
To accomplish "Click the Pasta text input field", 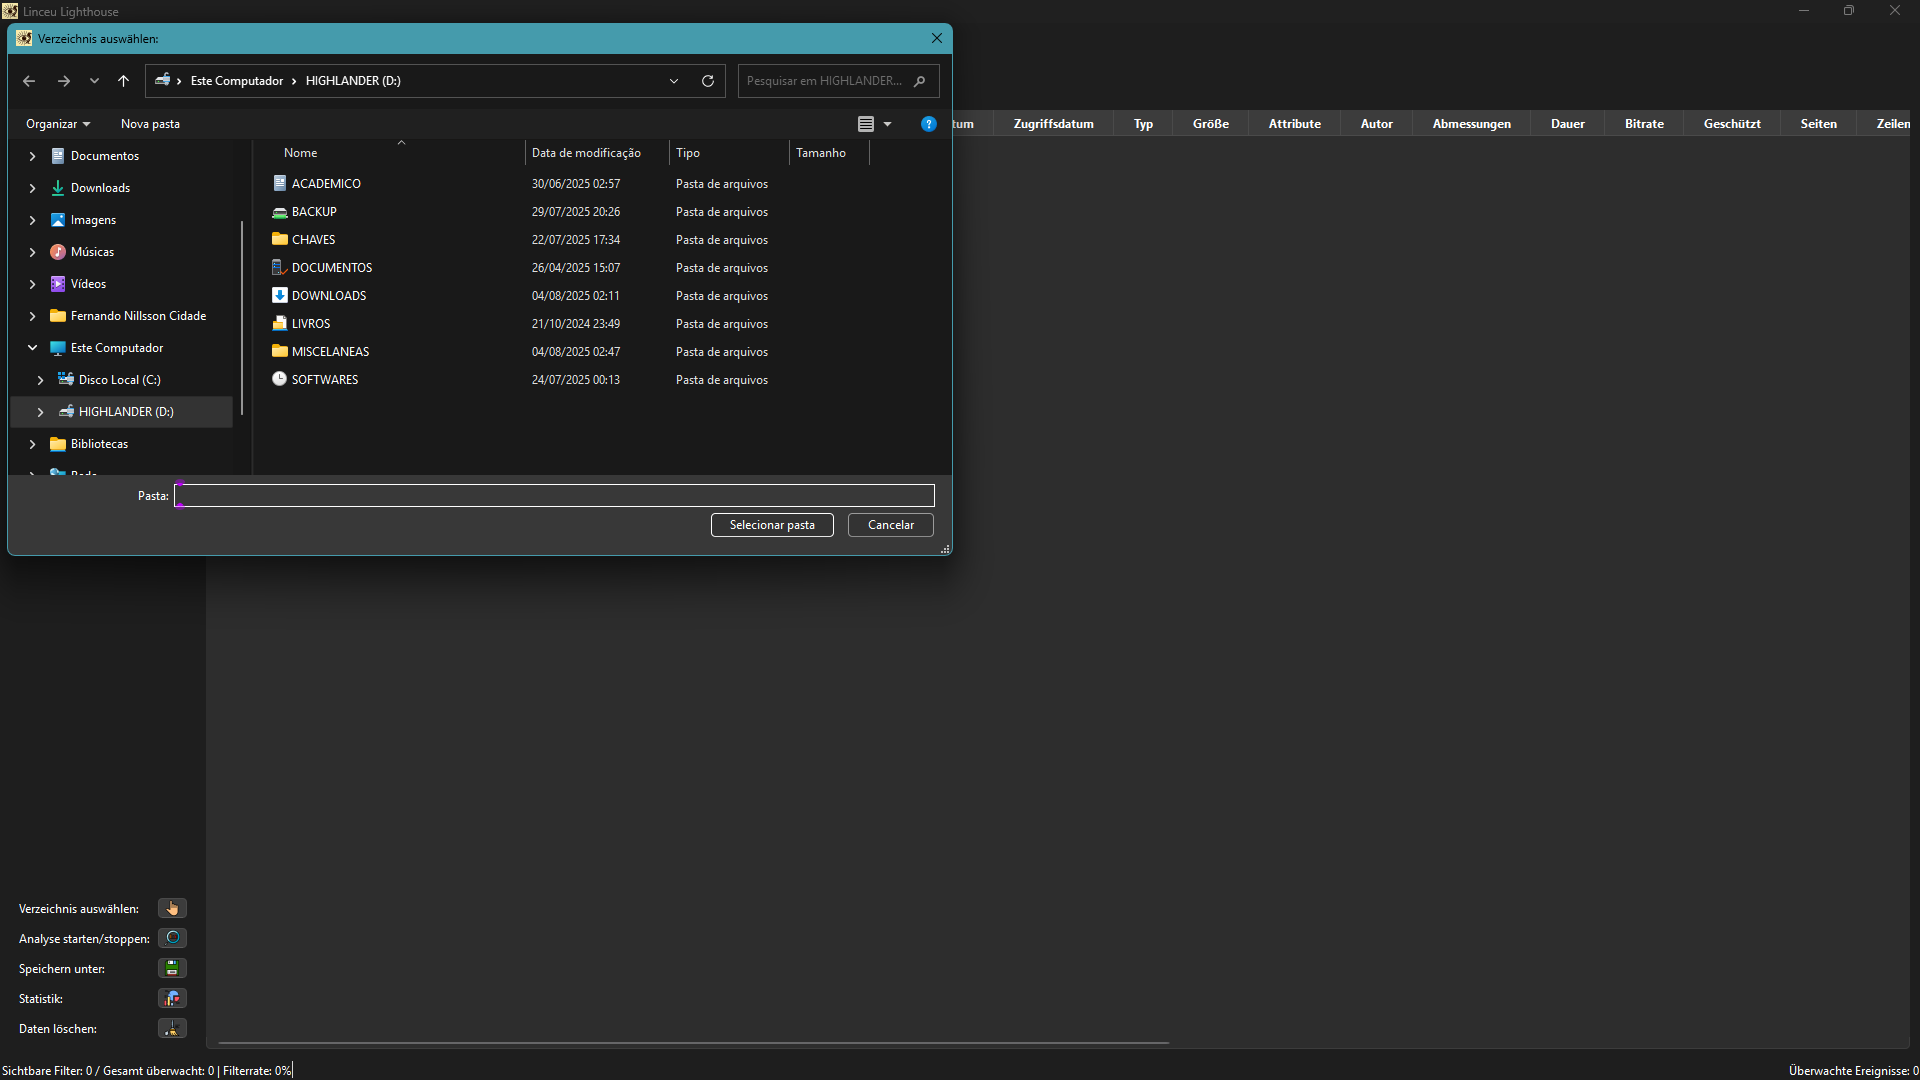I will (x=554, y=496).
